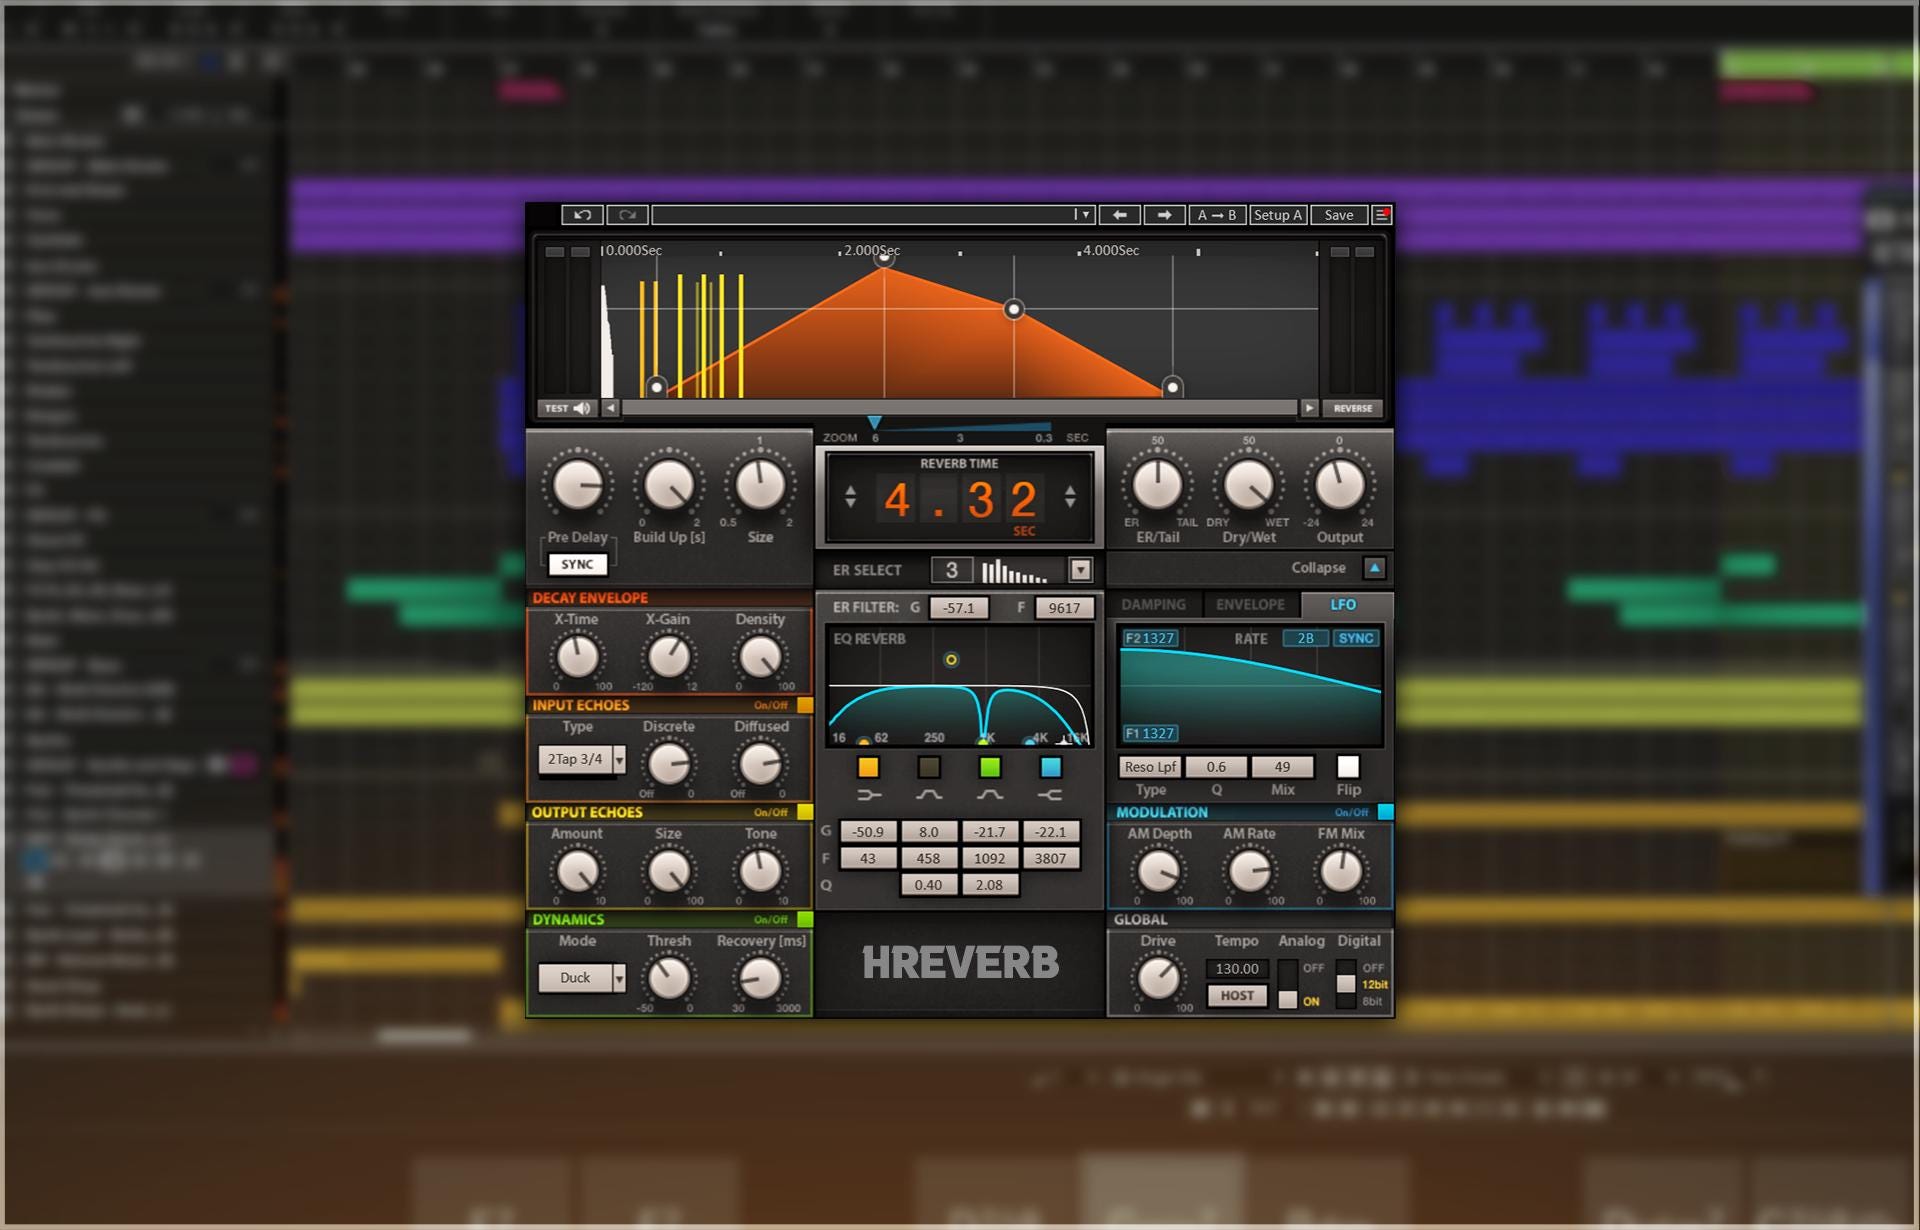Screen dimensions: 1920x1230
Task: Switch to the LFO tab
Action: pos(1343,605)
